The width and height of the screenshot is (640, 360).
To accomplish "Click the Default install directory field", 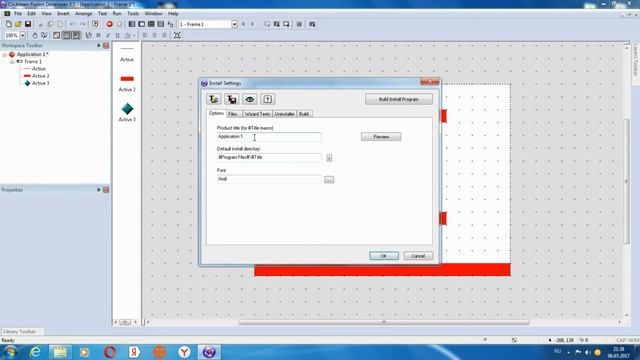I will tap(269, 158).
